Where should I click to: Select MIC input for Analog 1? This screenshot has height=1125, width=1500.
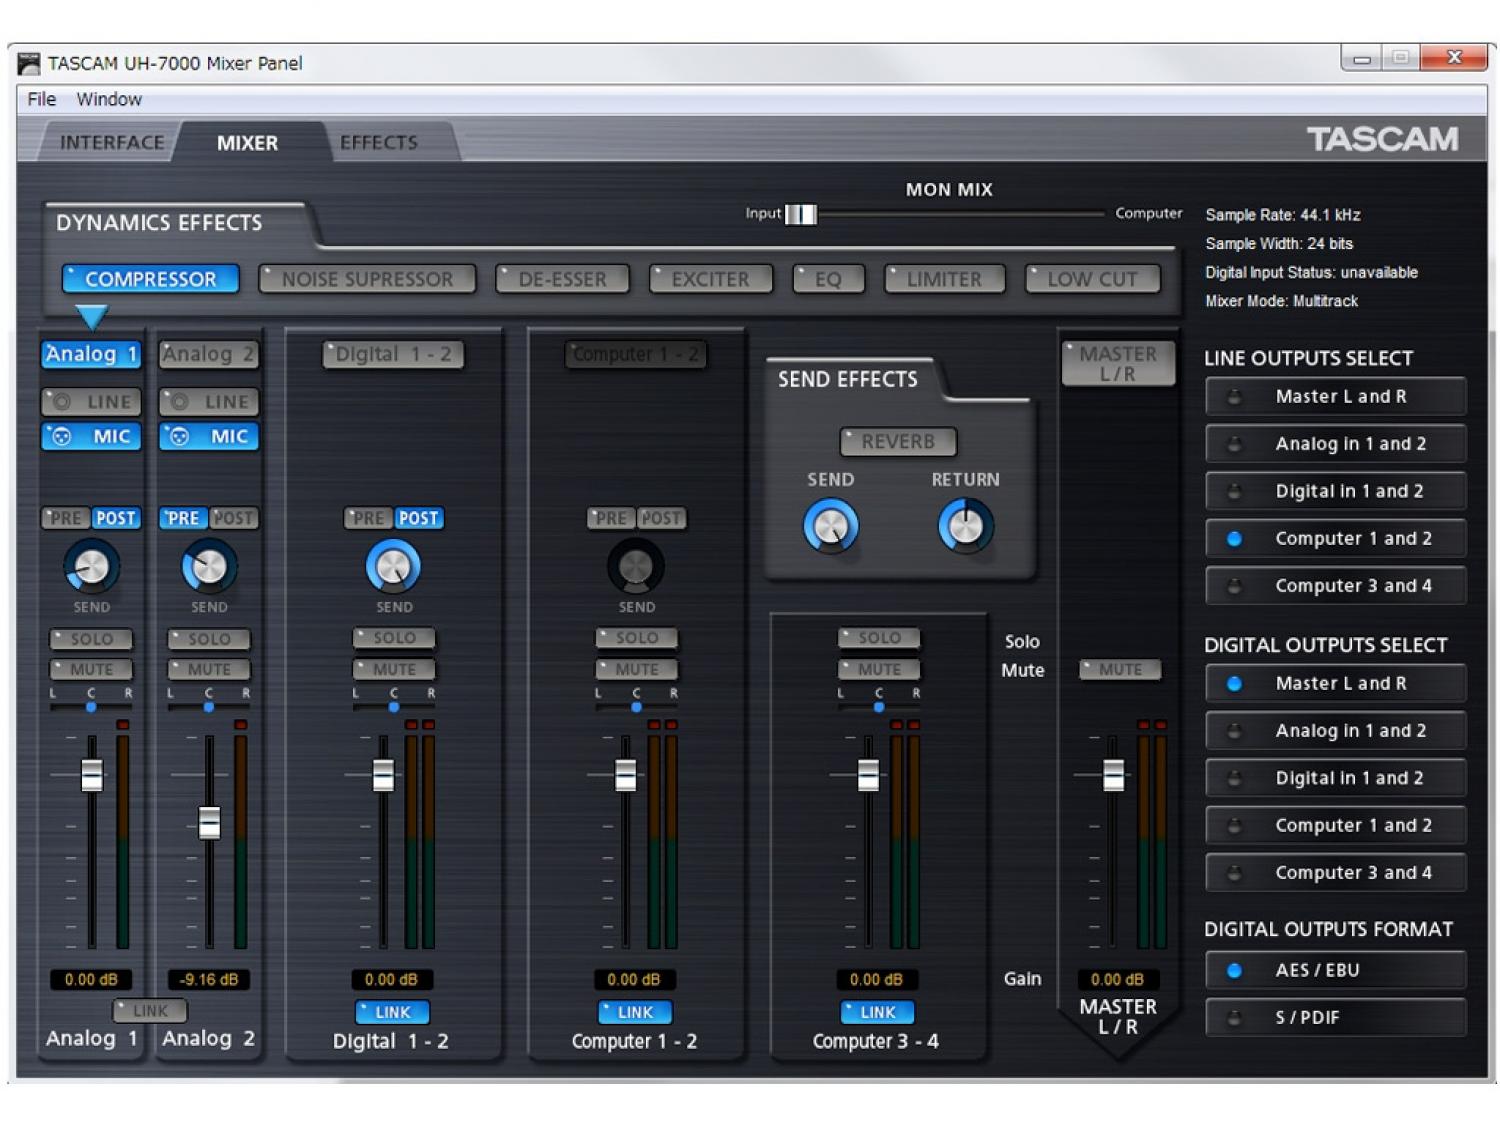(x=92, y=436)
